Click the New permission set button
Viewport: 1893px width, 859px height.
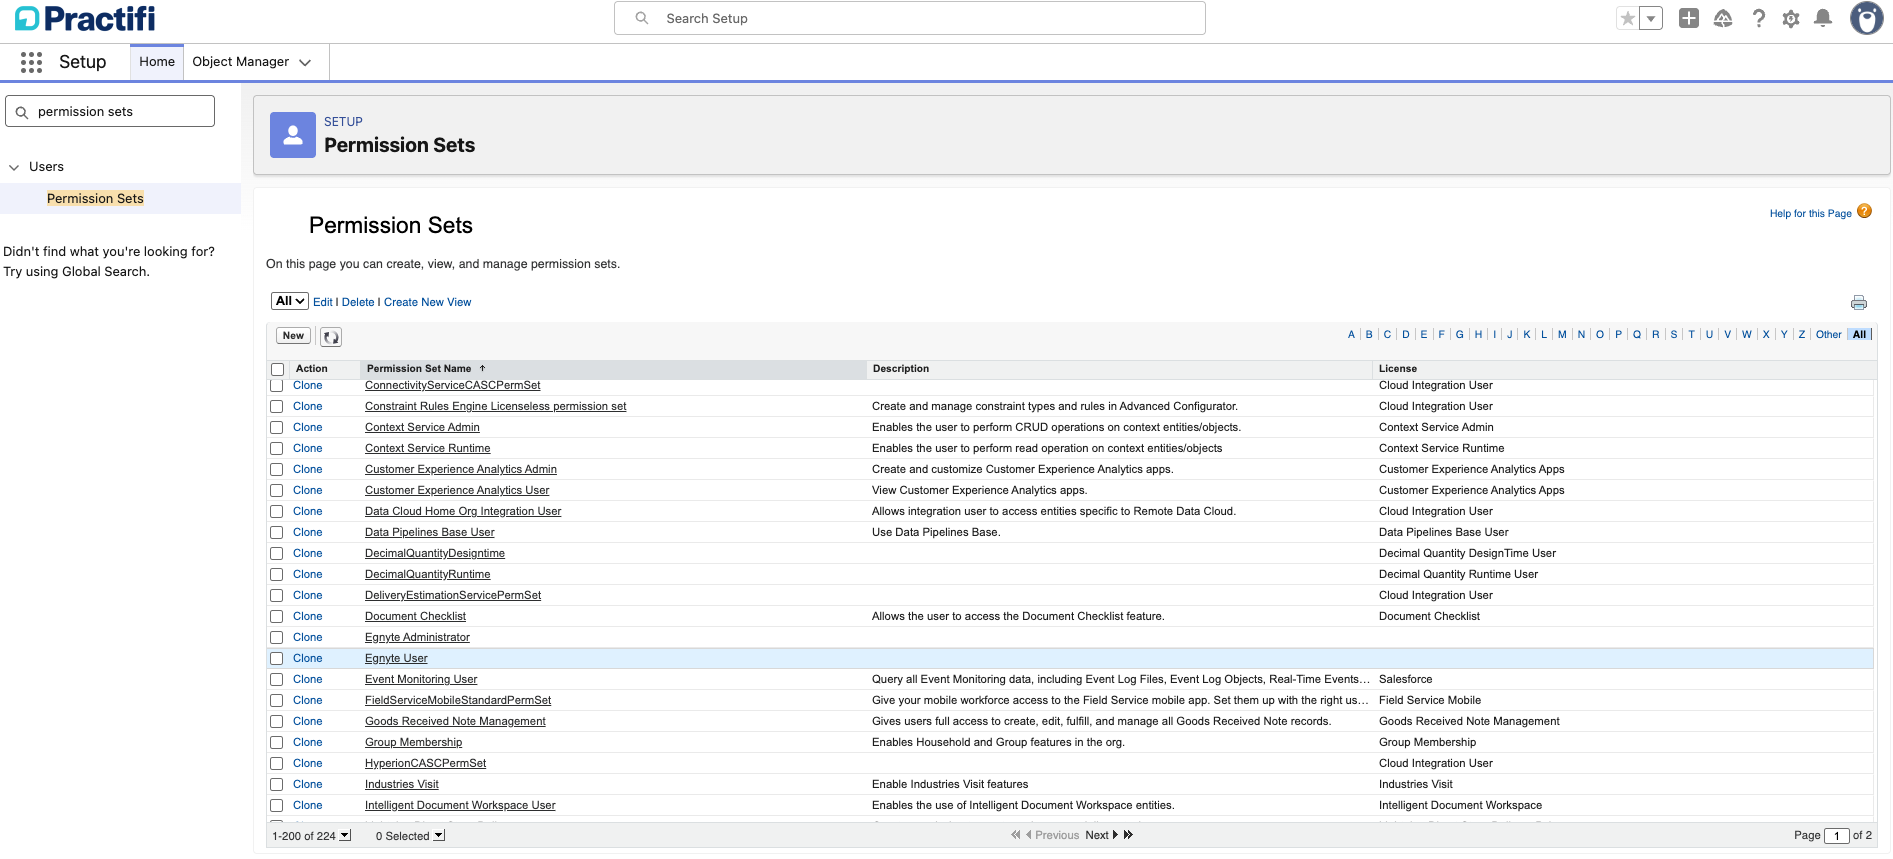(293, 336)
